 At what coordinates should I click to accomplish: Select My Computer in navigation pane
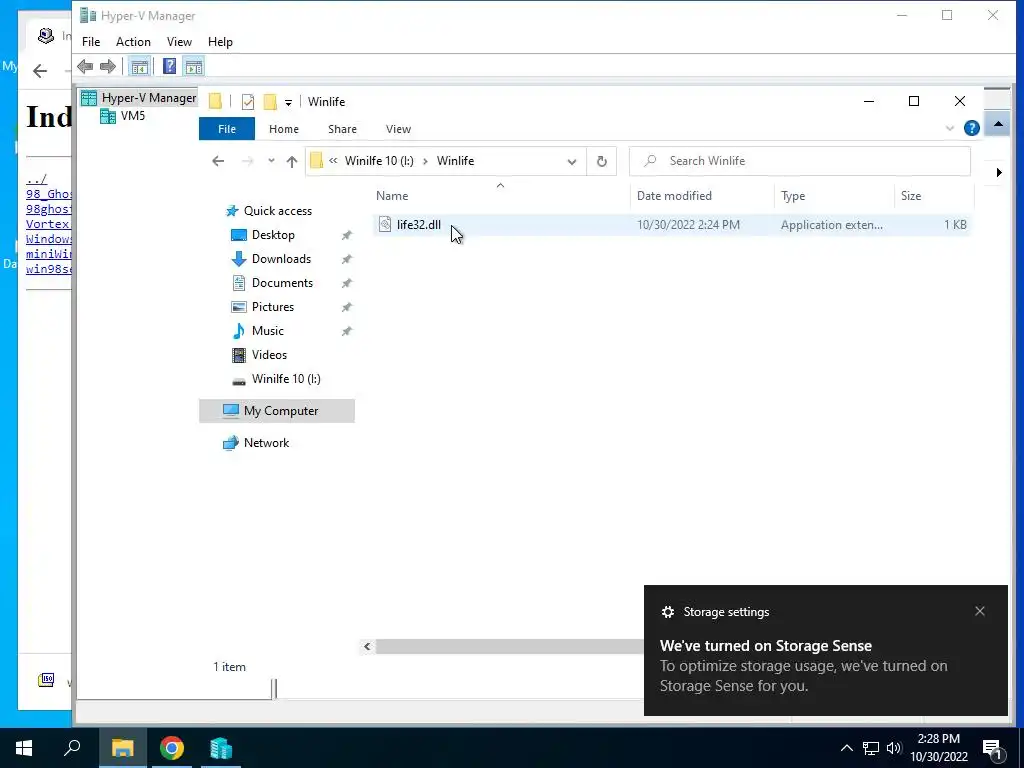coord(277,411)
